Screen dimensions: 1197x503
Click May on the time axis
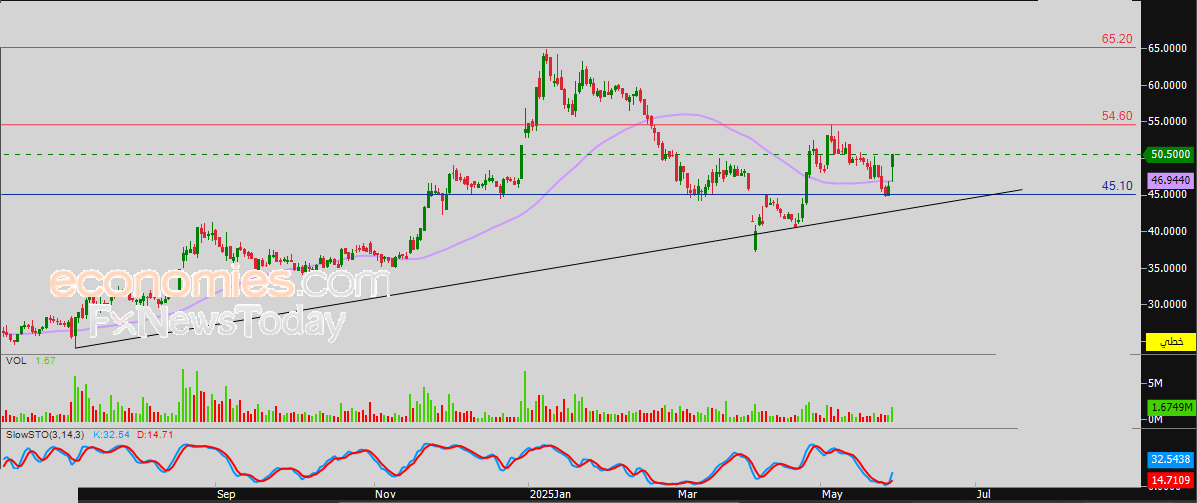click(x=832, y=495)
